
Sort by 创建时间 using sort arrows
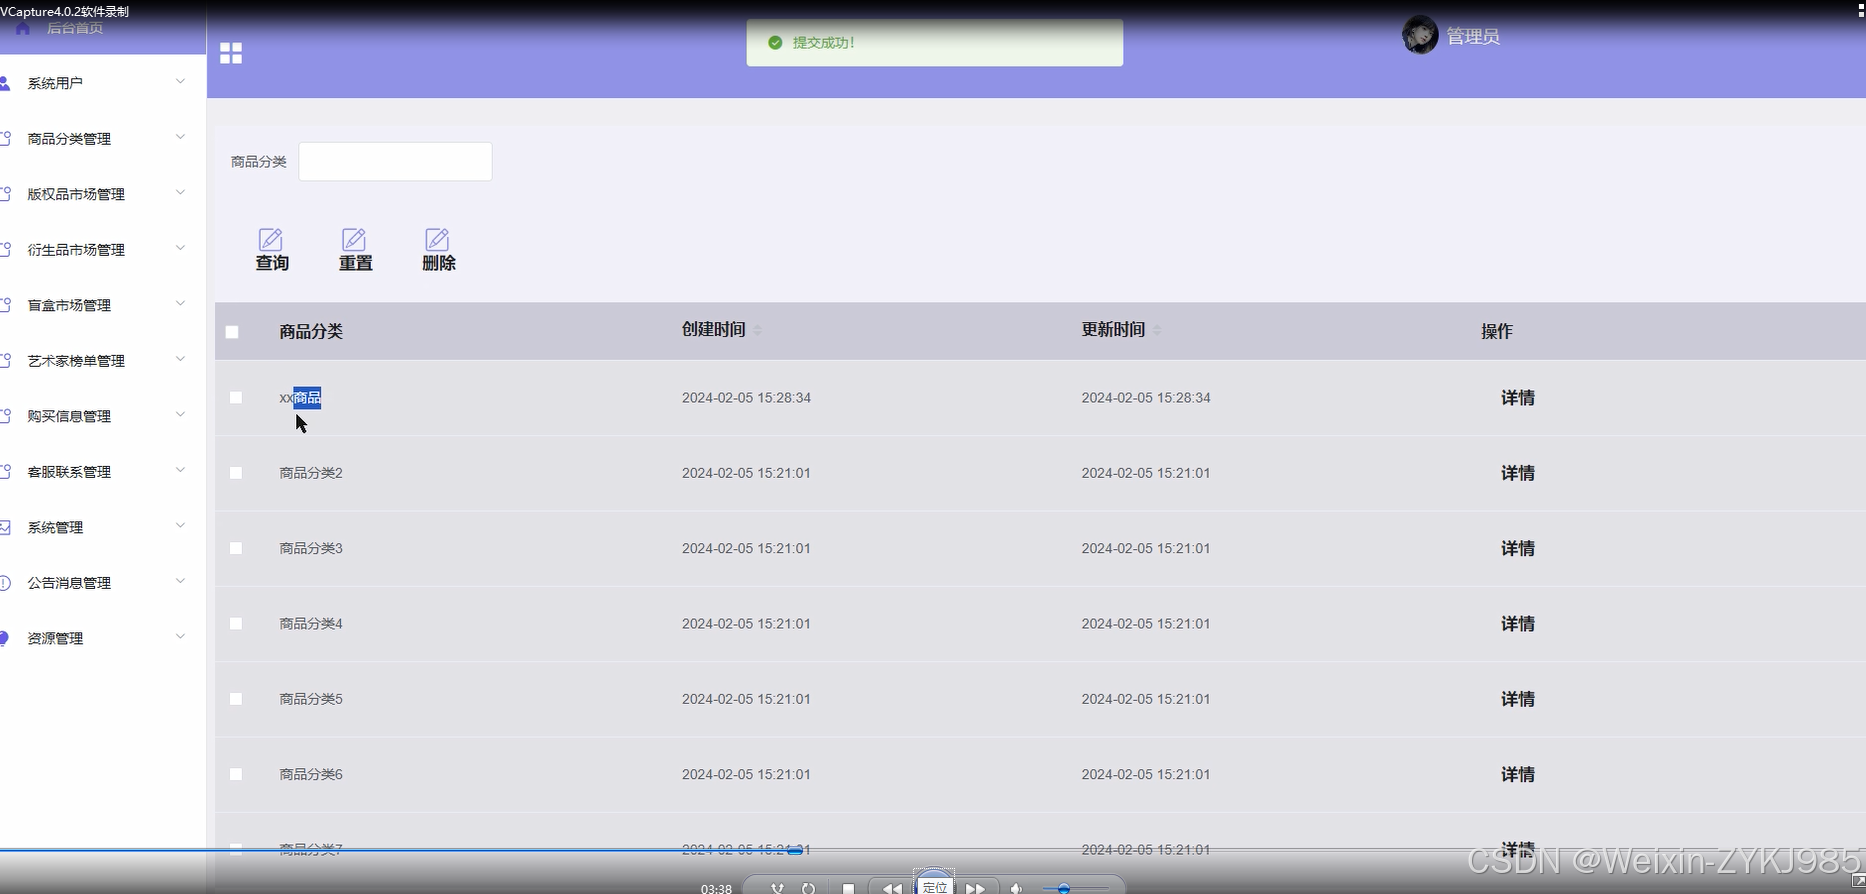pyautogui.click(x=757, y=330)
